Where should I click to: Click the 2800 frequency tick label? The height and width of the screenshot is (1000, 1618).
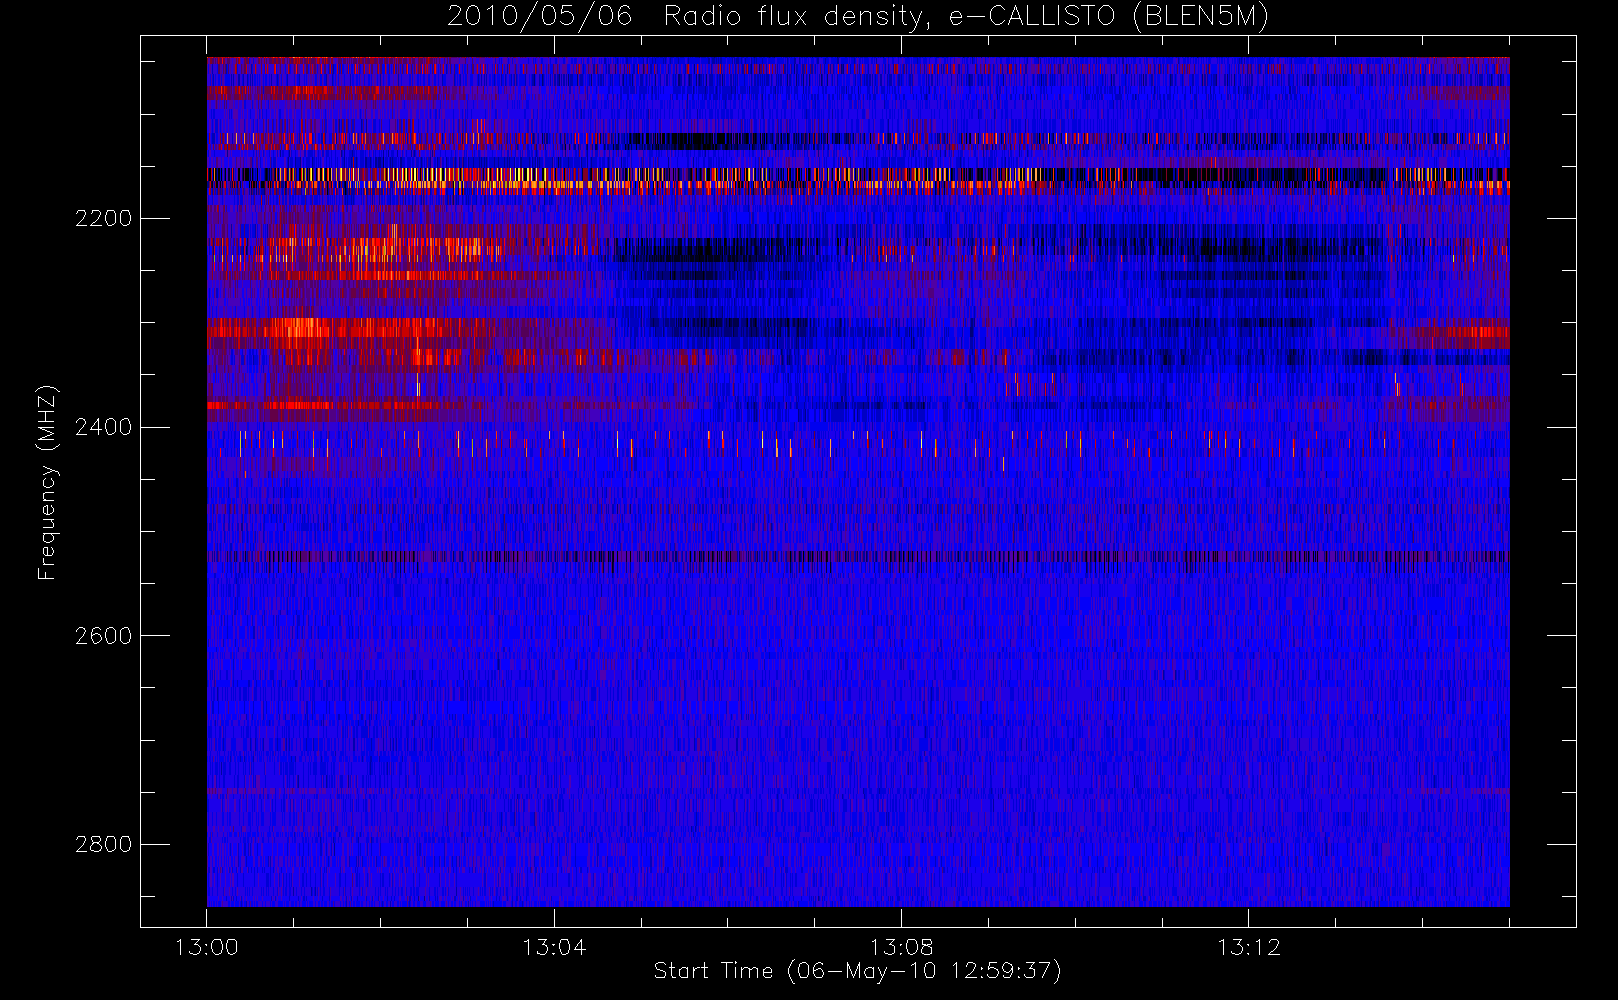103,844
